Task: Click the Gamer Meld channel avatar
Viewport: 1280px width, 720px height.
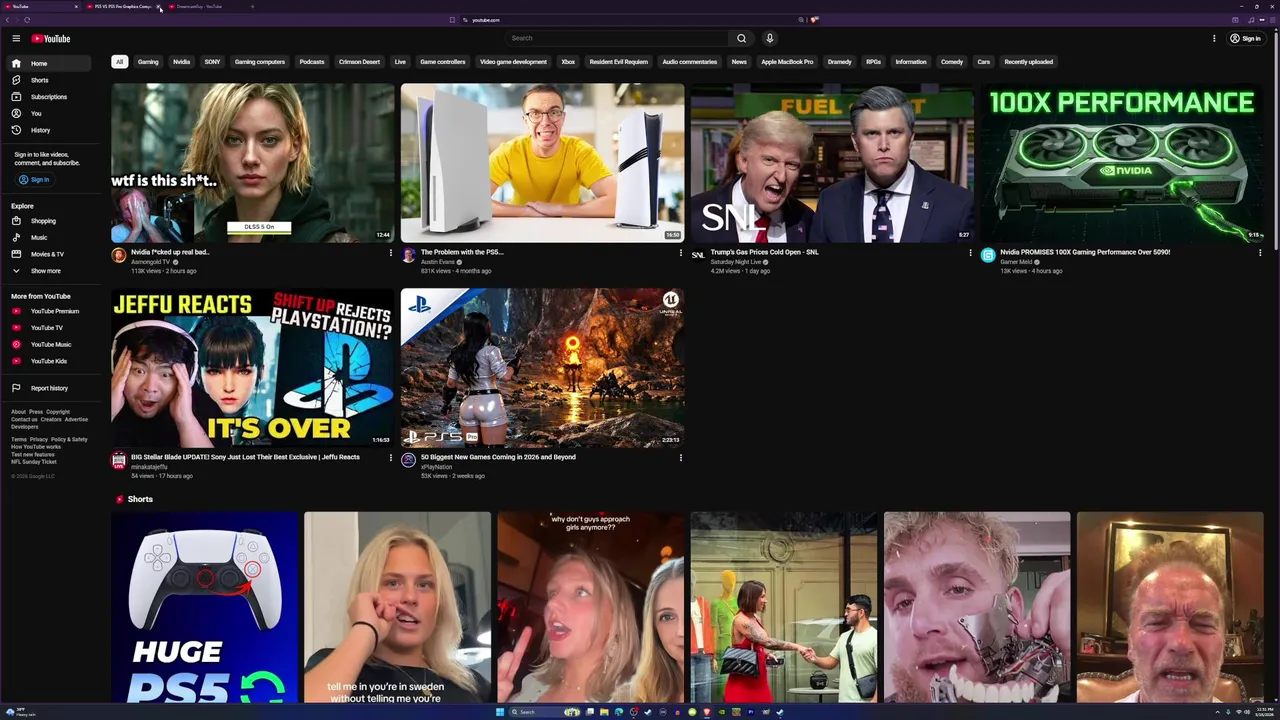Action: (988, 255)
